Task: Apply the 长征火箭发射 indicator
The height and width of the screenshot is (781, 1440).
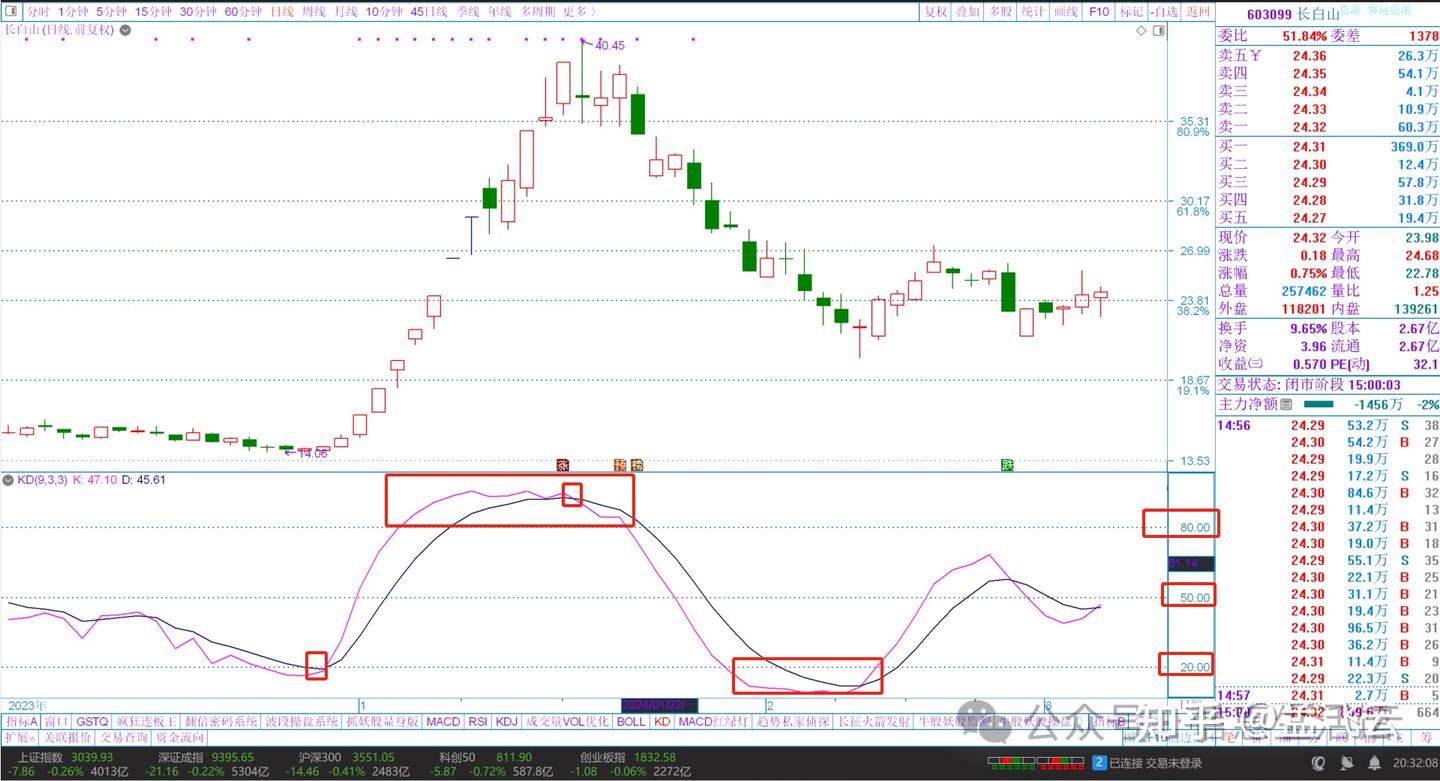Action: pyautogui.click(x=875, y=721)
